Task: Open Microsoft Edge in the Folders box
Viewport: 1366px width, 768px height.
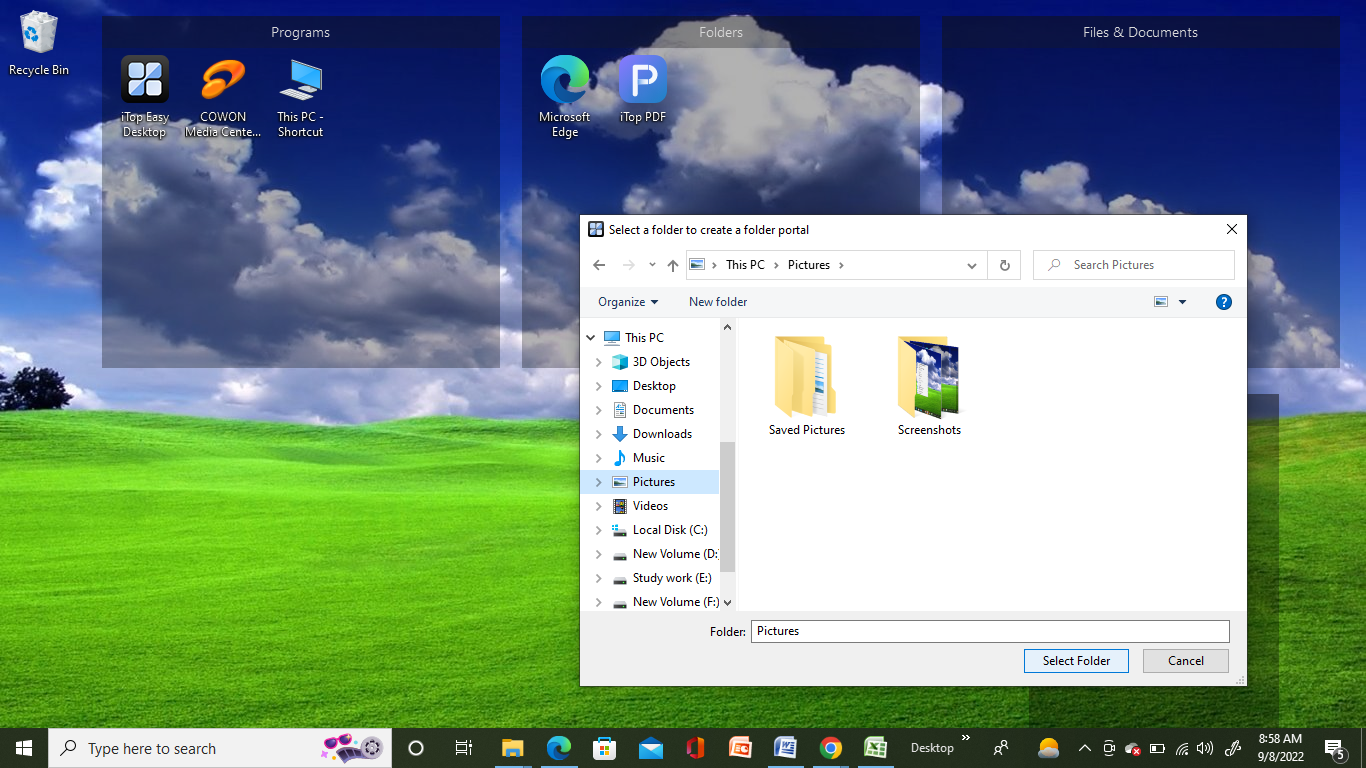Action: [565, 96]
